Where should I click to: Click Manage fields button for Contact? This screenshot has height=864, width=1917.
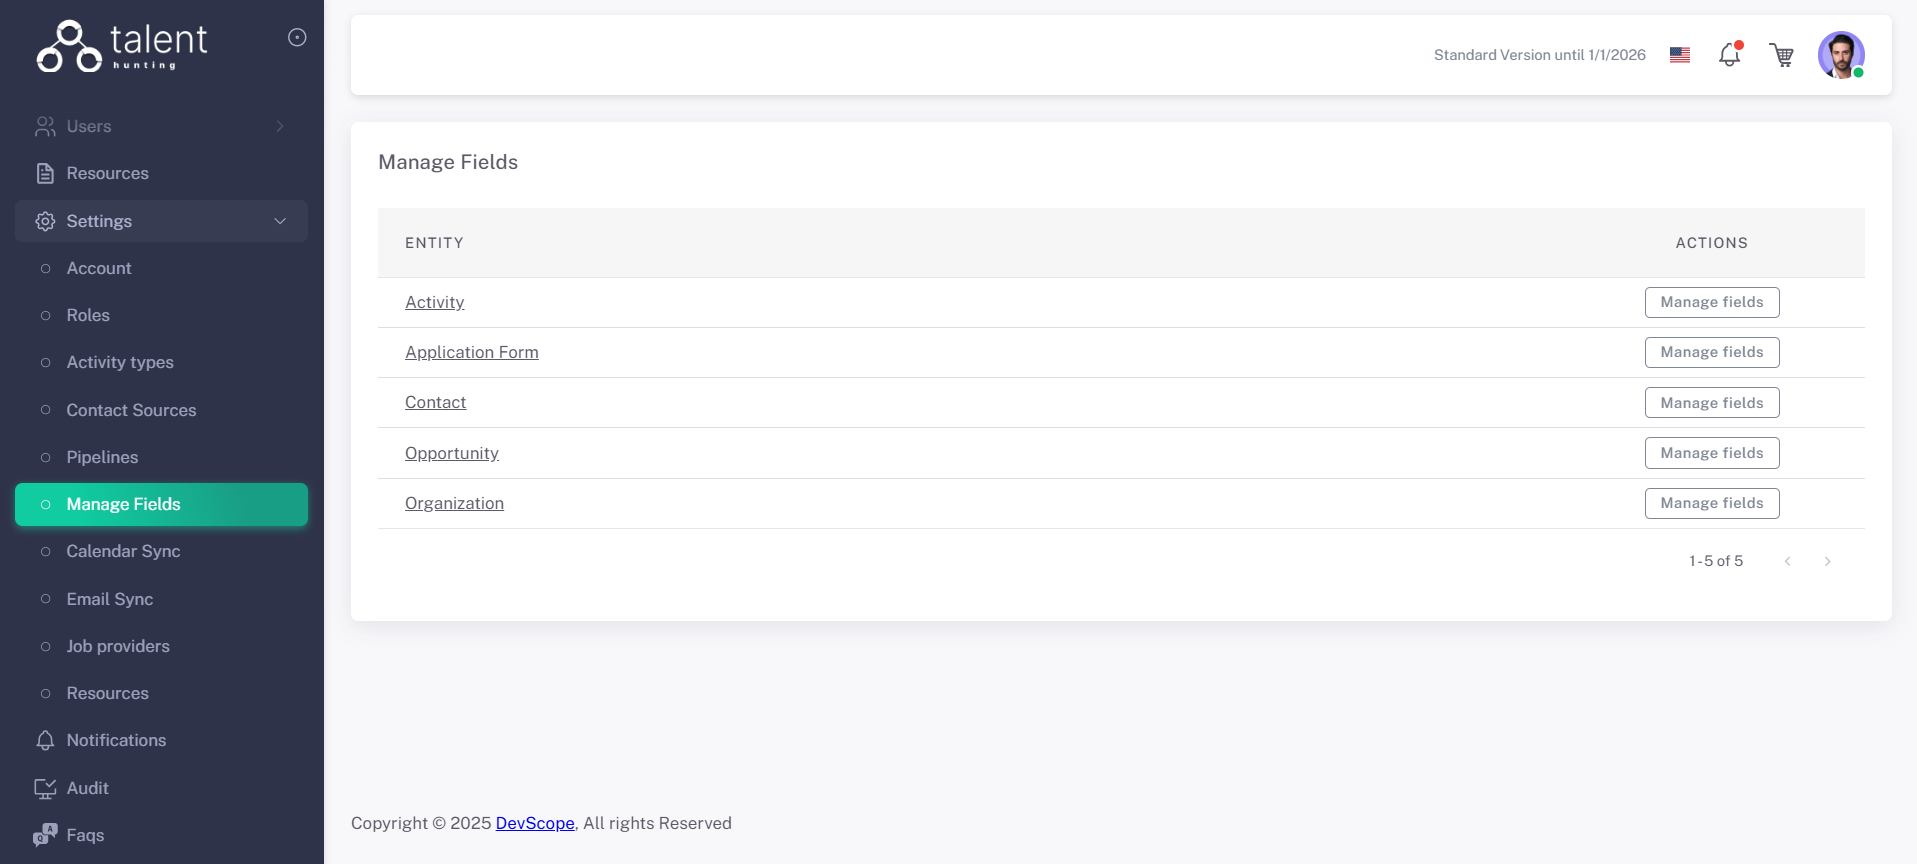point(1711,403)
